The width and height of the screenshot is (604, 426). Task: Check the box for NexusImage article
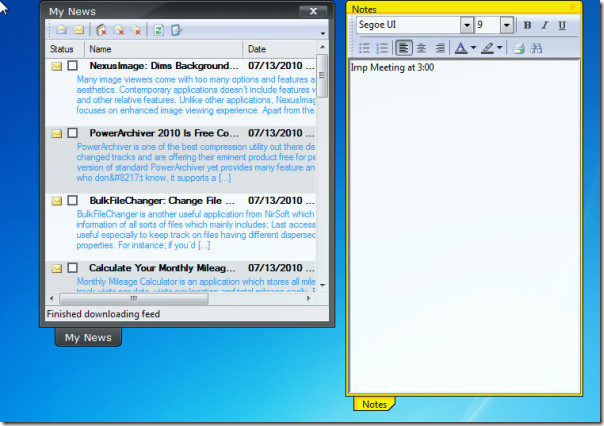(72, 66)
